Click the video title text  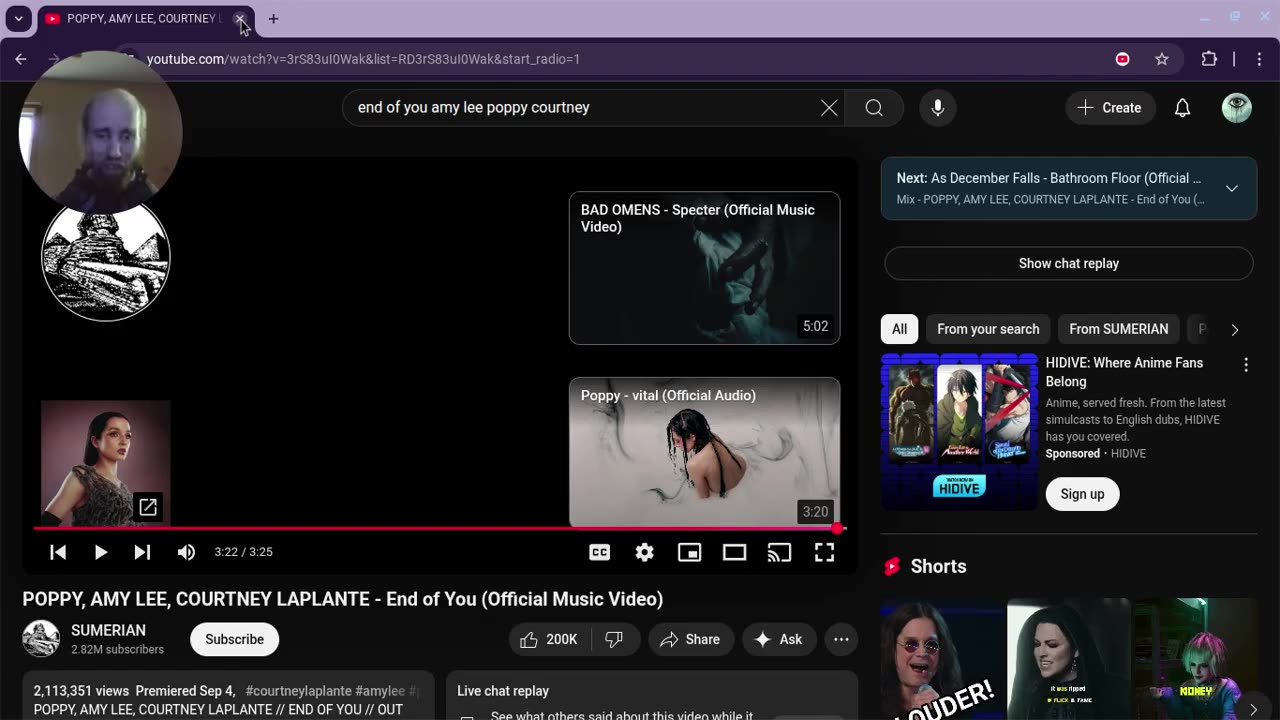coord(343,599)
